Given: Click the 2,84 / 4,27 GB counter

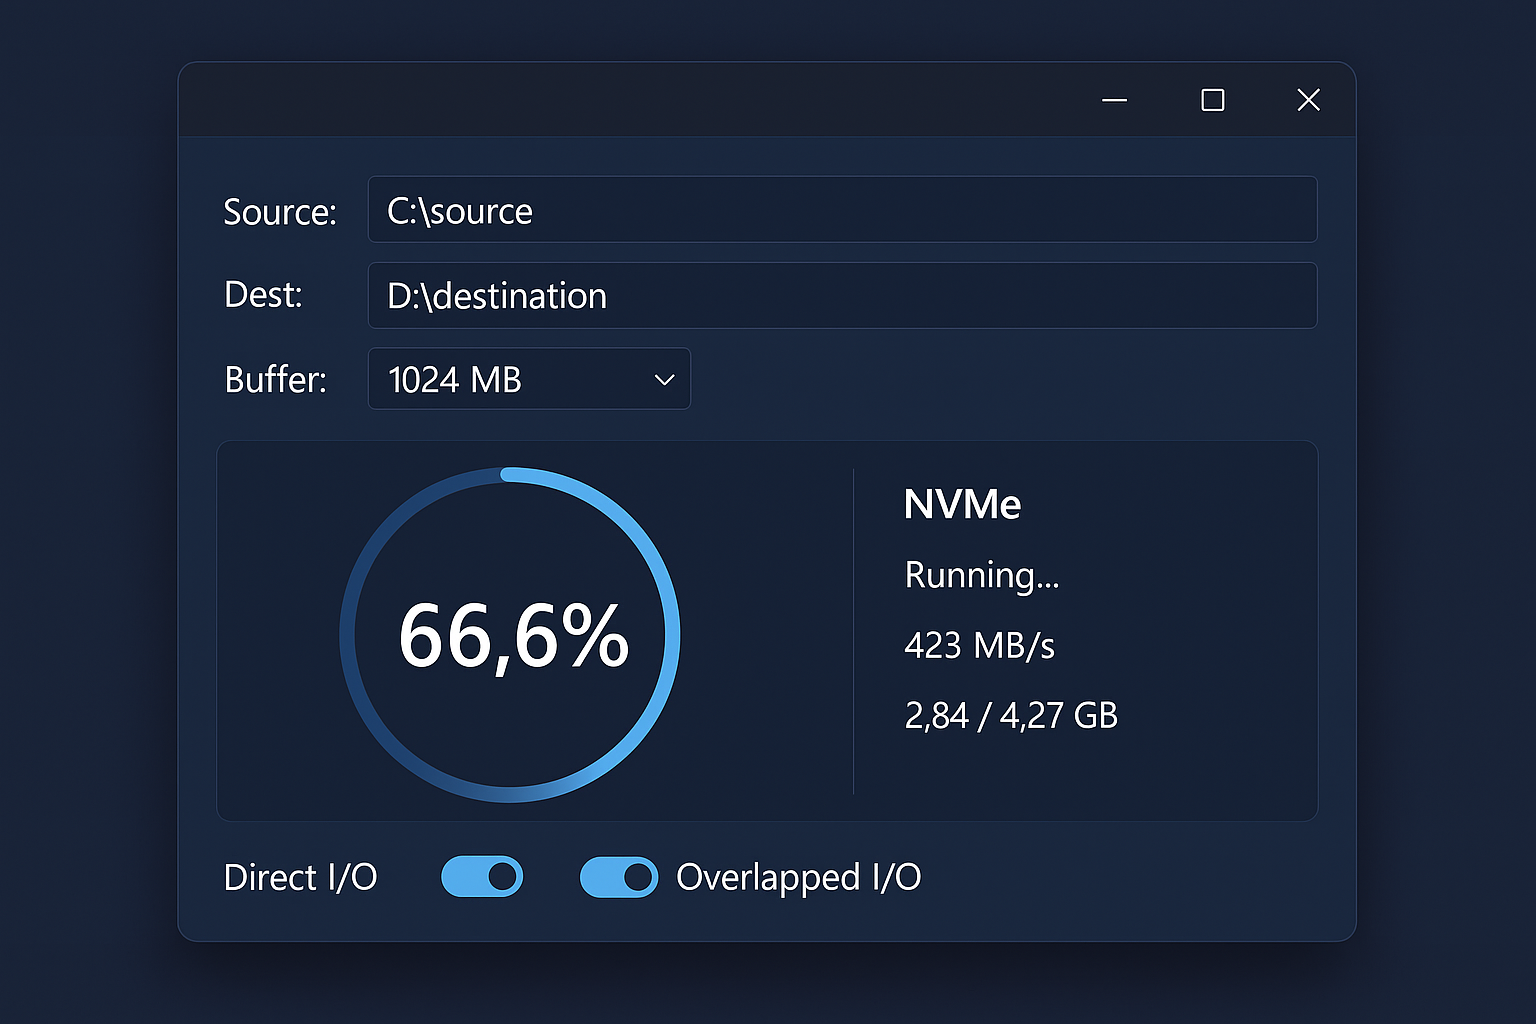Looking at the screenshot, I should (1010, 715).
